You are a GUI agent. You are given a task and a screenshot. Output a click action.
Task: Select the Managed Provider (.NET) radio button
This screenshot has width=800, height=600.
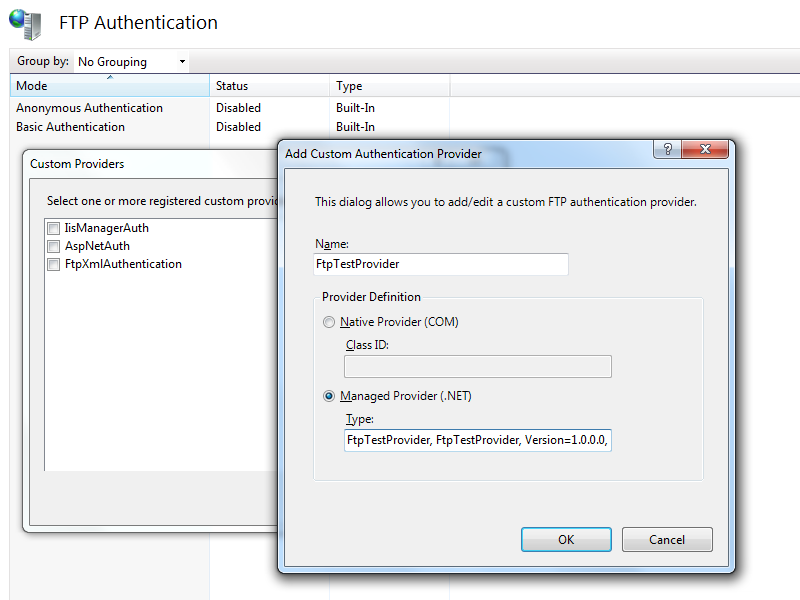(330, 396)
